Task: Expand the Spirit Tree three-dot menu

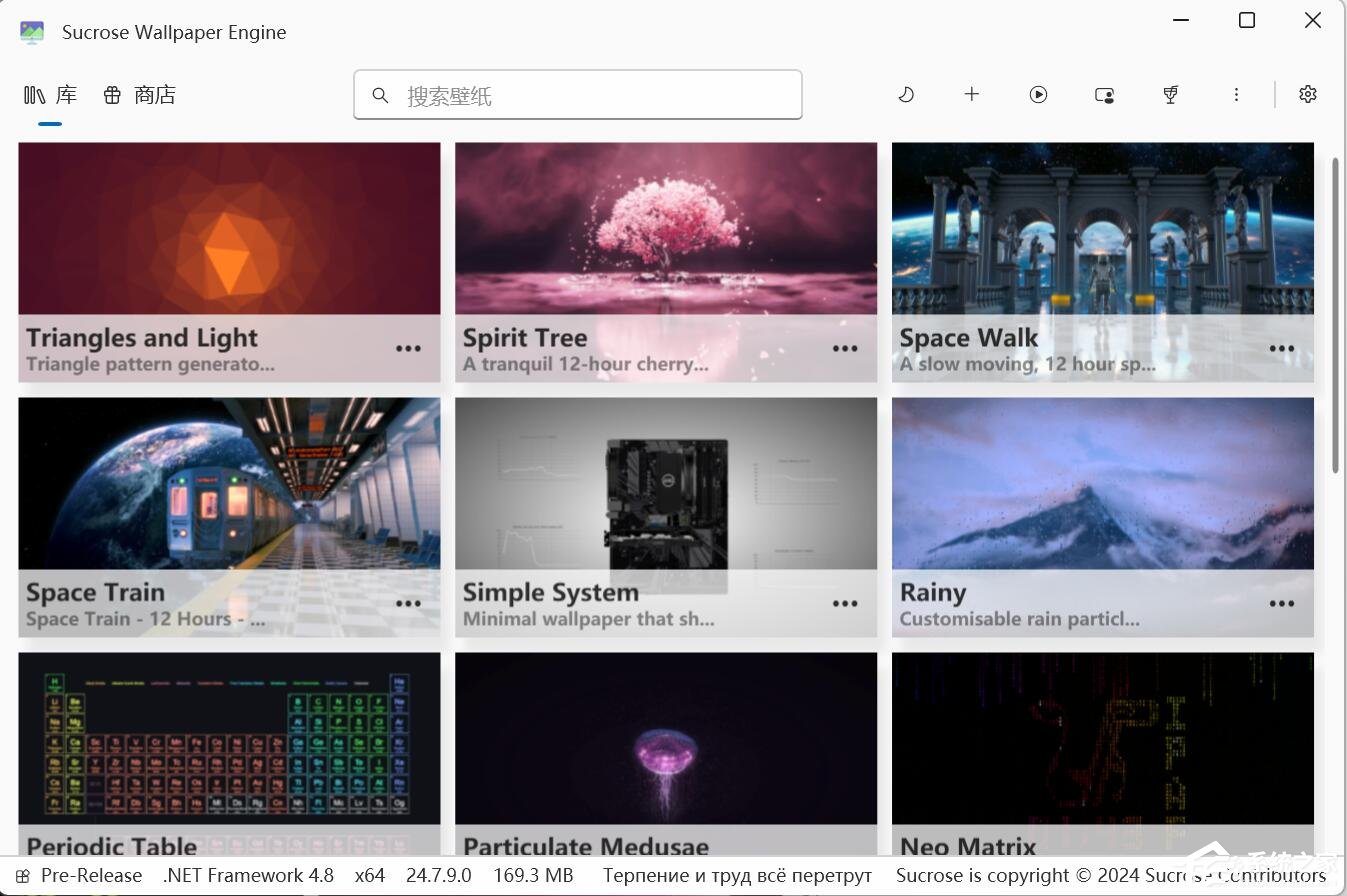Action: tap(845, 349)
